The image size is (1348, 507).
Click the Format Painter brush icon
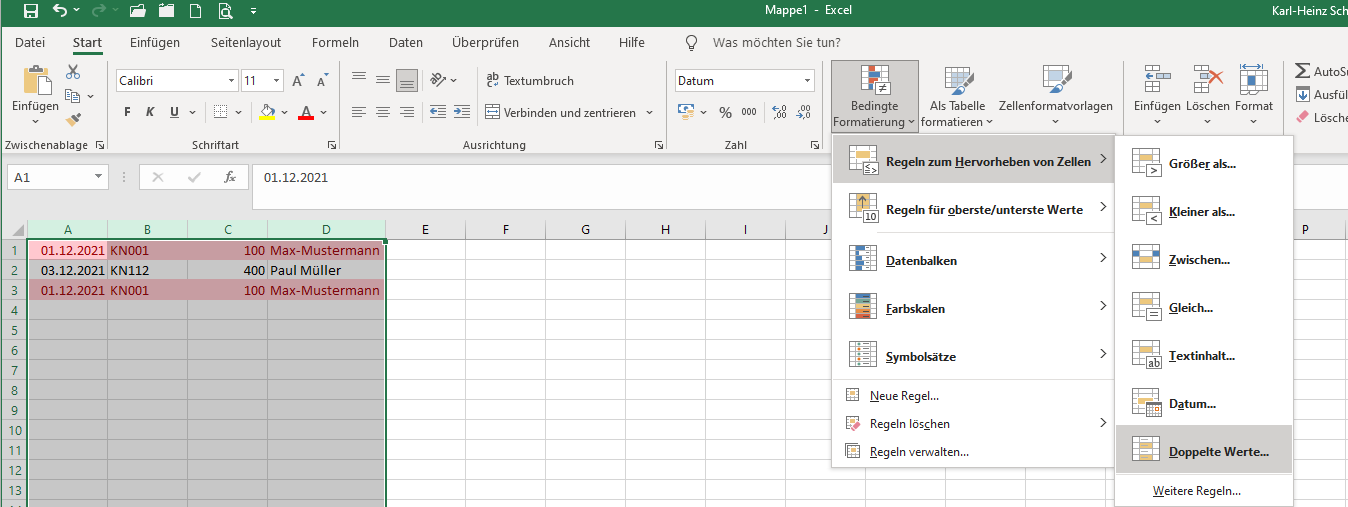pyautogui.click(x=73, y=120)
